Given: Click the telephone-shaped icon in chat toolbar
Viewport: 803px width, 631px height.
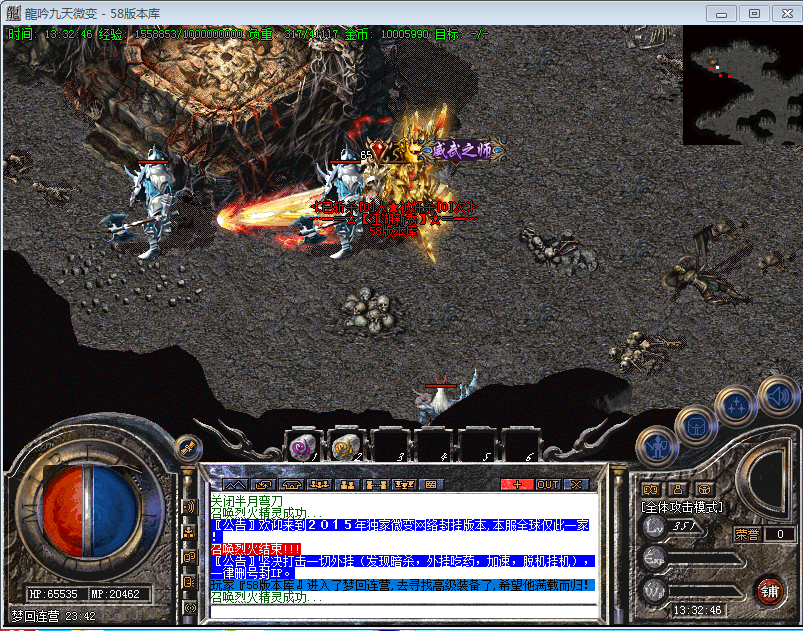Looking at the screenshot, I should pos(292,484).
